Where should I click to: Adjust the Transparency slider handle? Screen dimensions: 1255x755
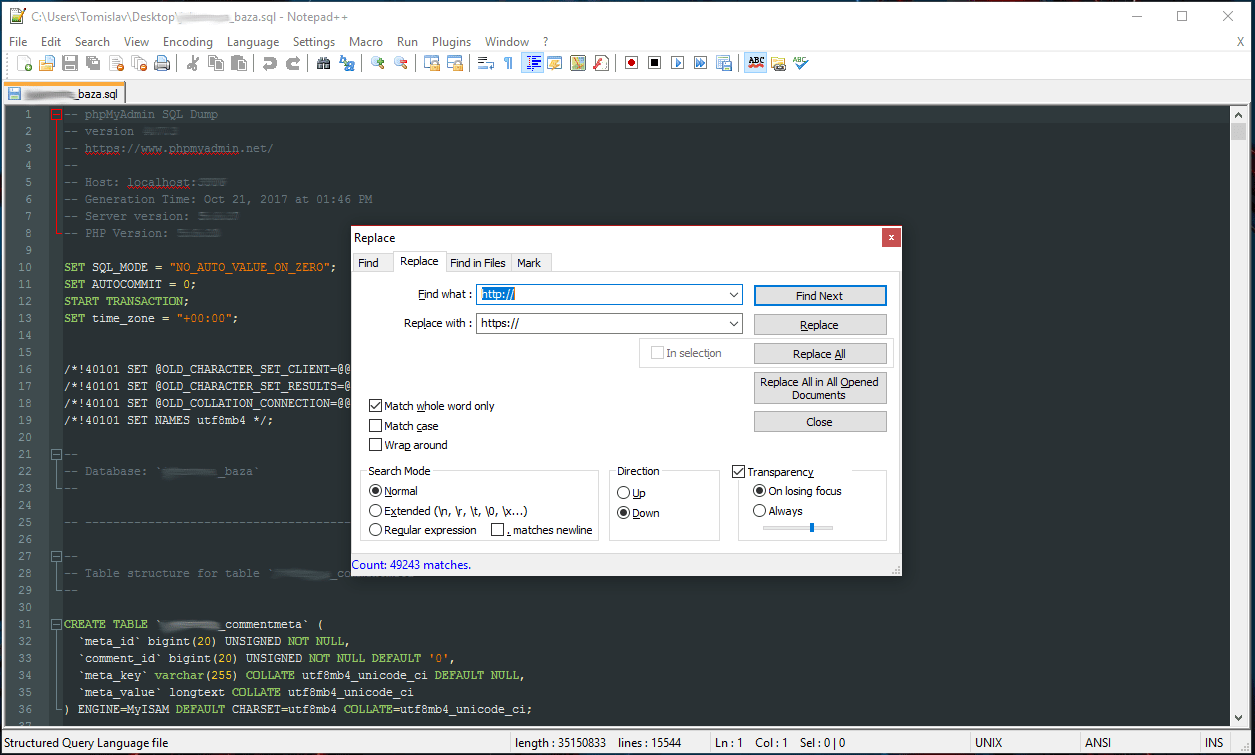point(812,527)
